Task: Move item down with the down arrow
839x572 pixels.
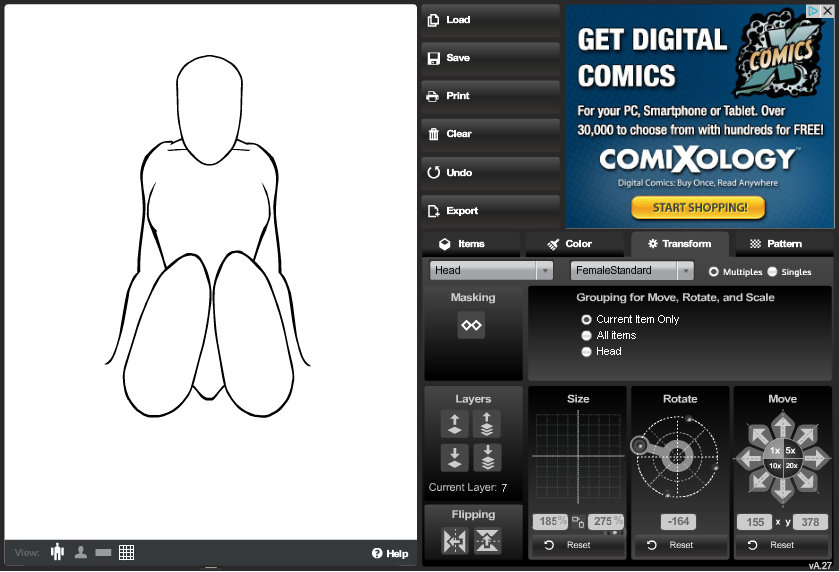Action: coord(783,490)
